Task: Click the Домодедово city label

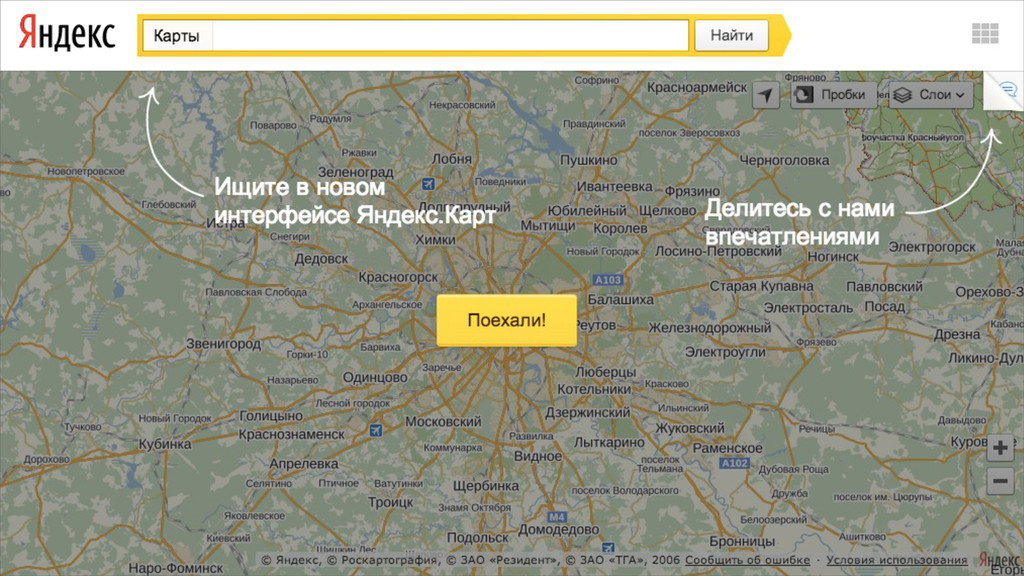Action: click(x=559, y=530)
